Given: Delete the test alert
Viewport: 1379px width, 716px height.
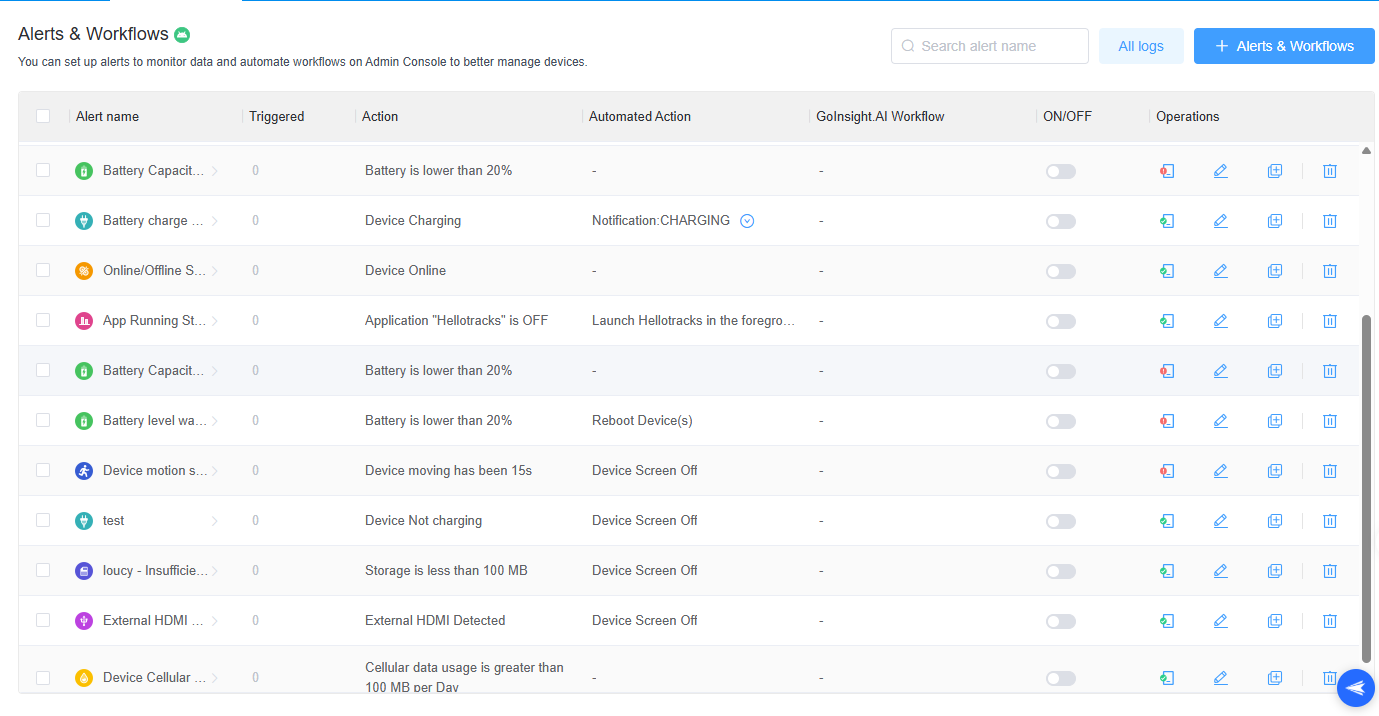Looking at the screenshot, I should pos(1329,521).
